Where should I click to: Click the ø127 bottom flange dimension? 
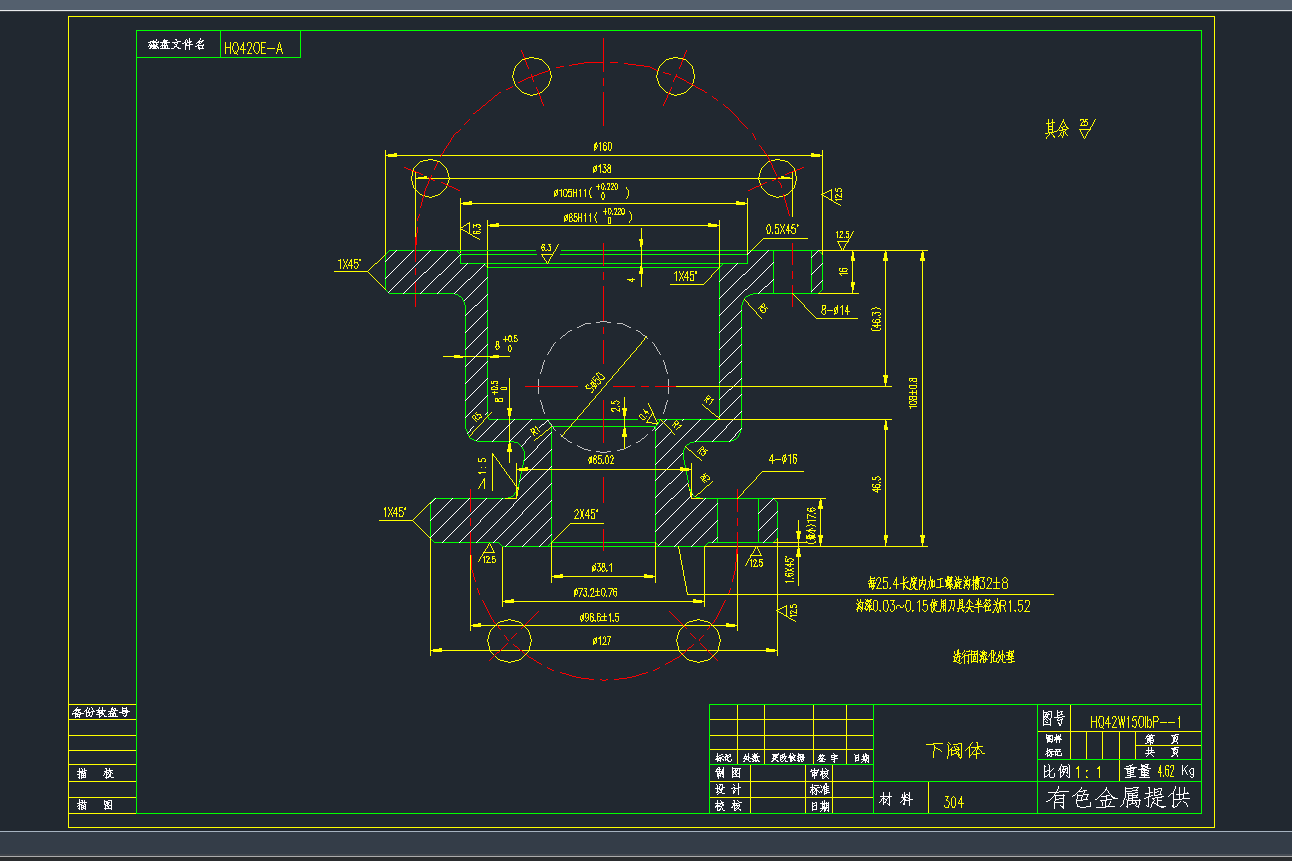coord(602,640)
